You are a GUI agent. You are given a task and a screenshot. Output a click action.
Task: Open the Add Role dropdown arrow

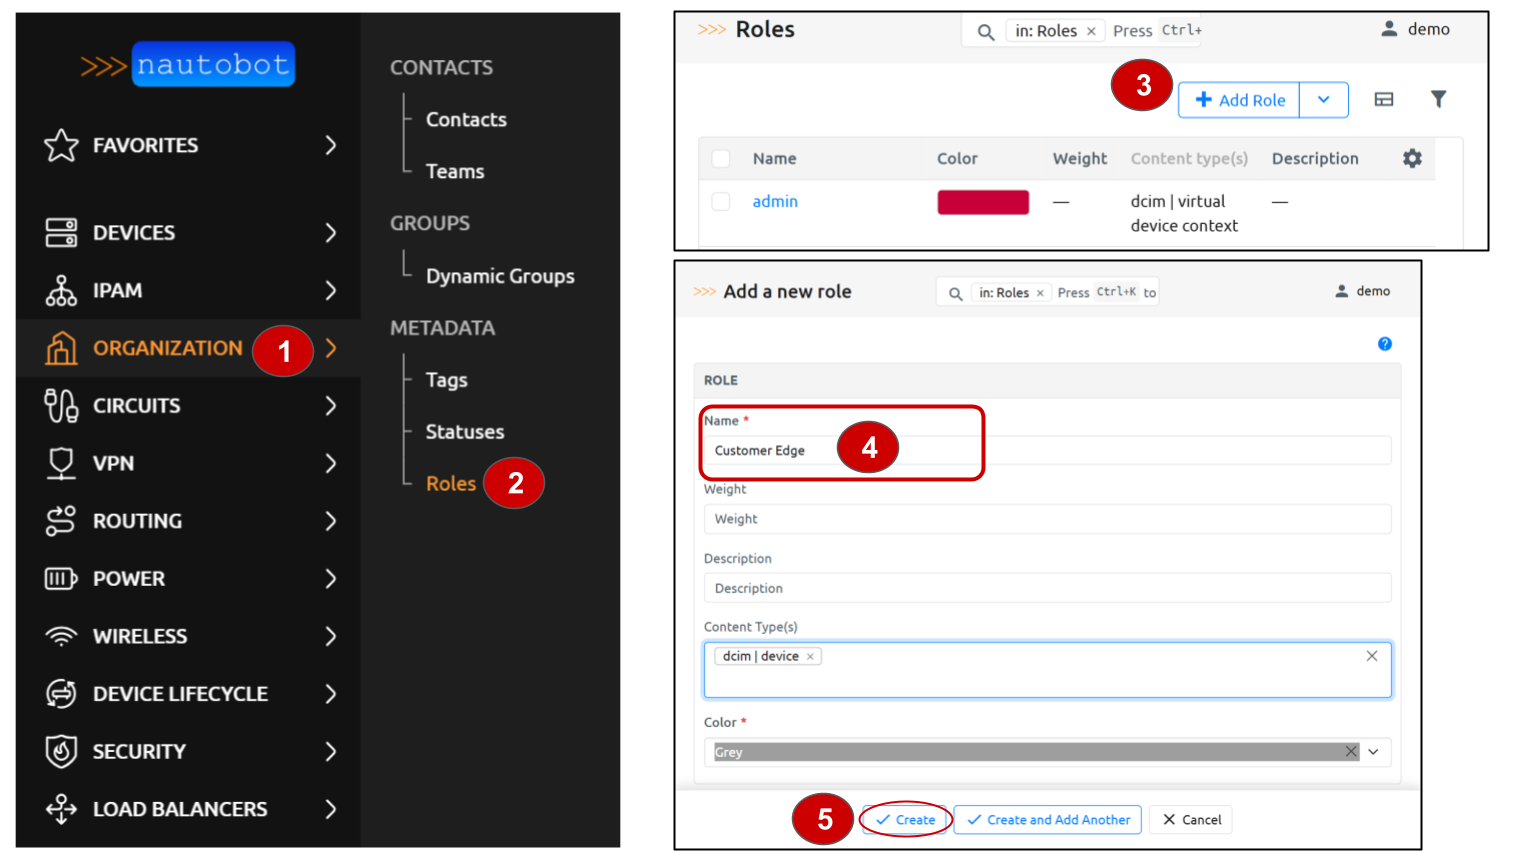(x=1323, y=100)
